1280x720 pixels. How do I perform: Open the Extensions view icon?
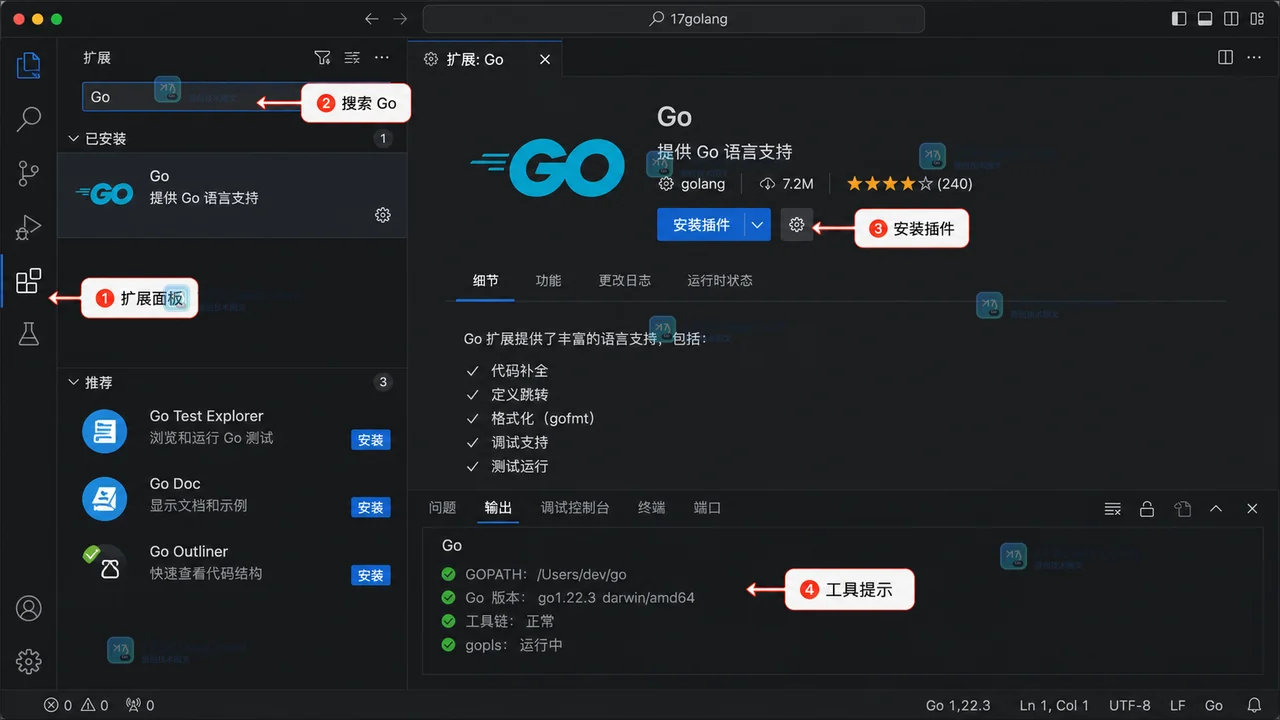click(29, 281)
